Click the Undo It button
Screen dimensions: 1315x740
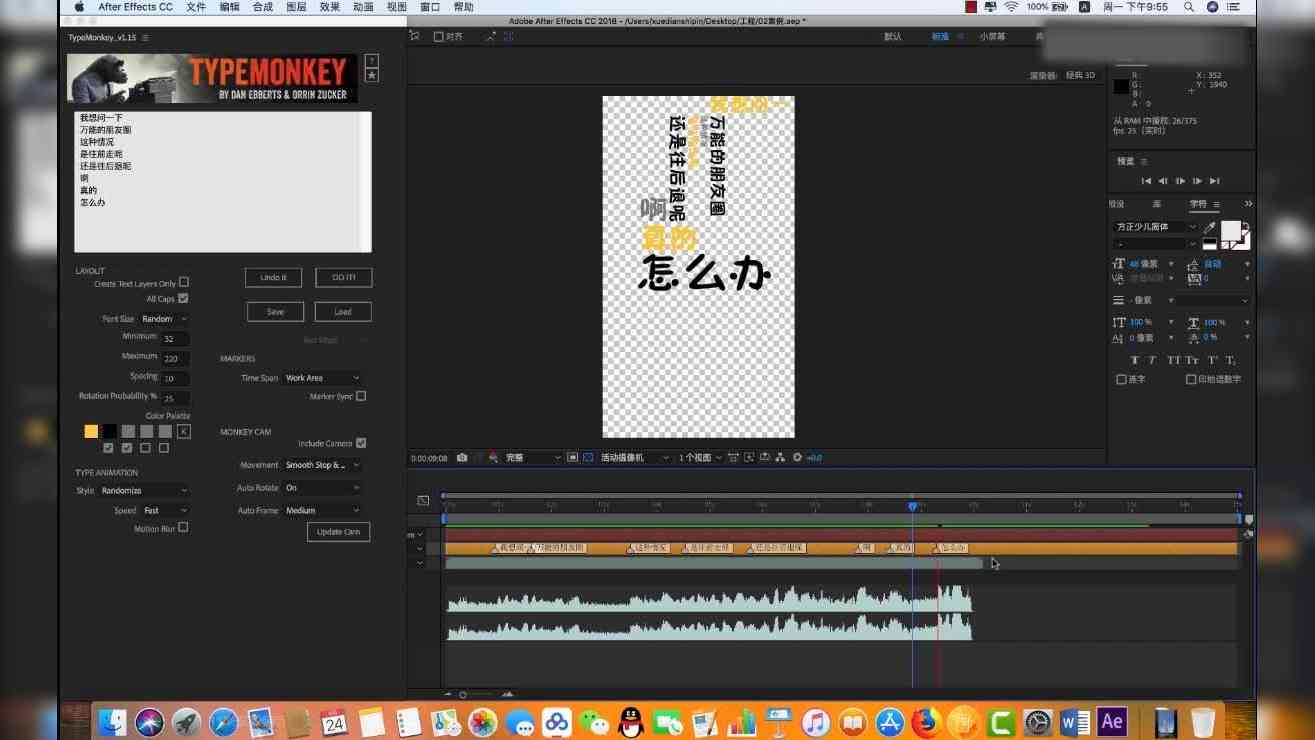coord(274,277)
